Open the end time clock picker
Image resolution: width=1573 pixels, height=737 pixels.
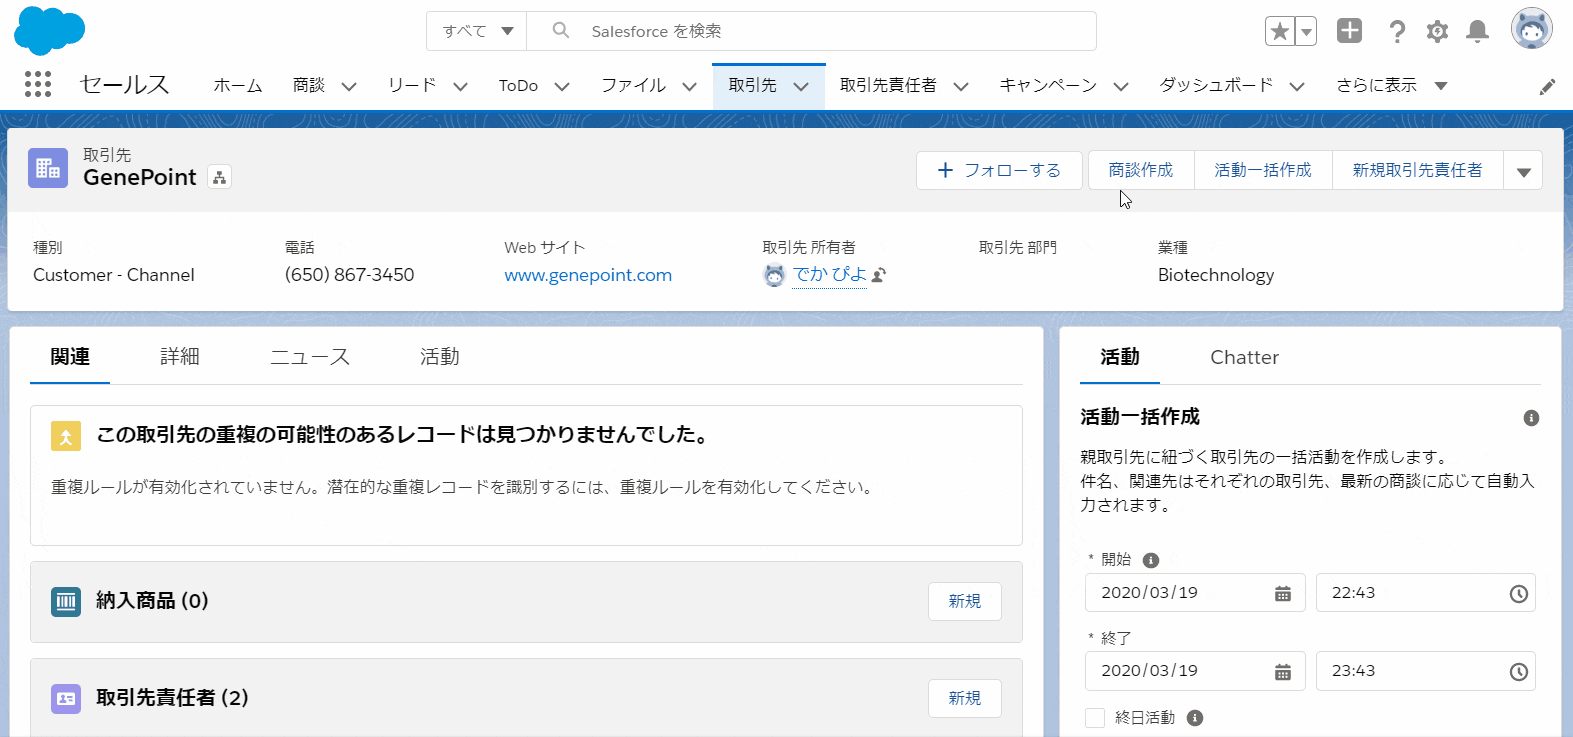coord(1518,672)
